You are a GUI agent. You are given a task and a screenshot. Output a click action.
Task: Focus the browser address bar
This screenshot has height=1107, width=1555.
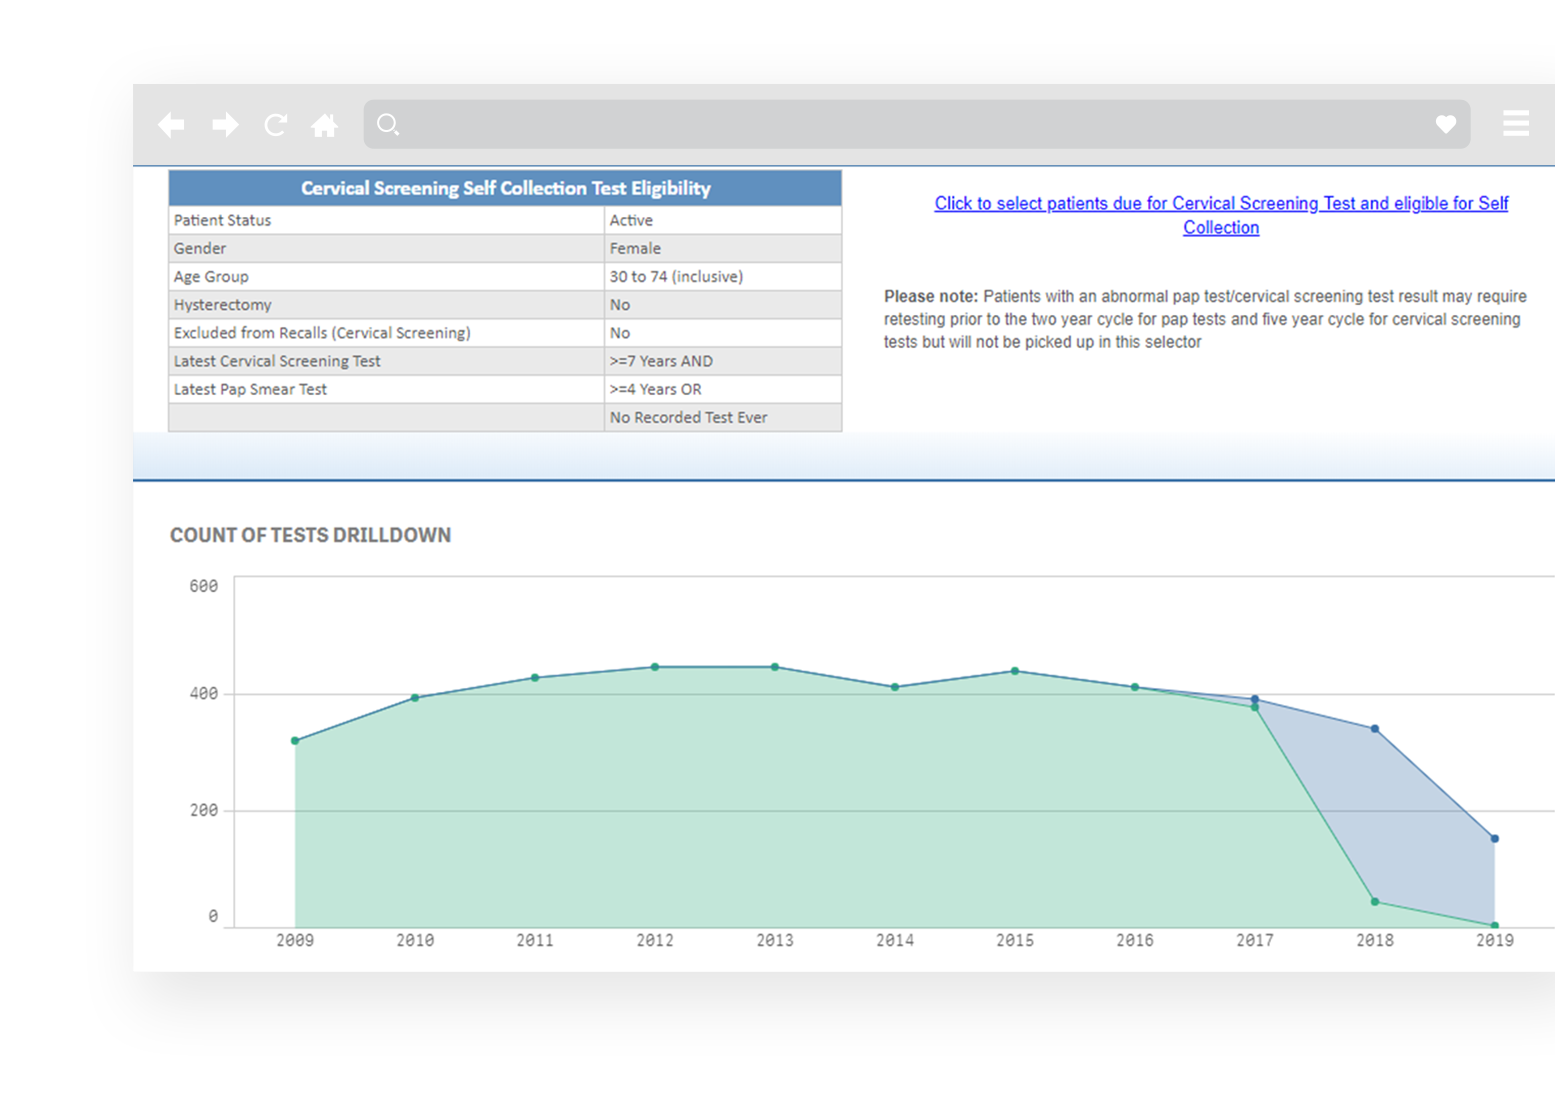coord(917,125)
